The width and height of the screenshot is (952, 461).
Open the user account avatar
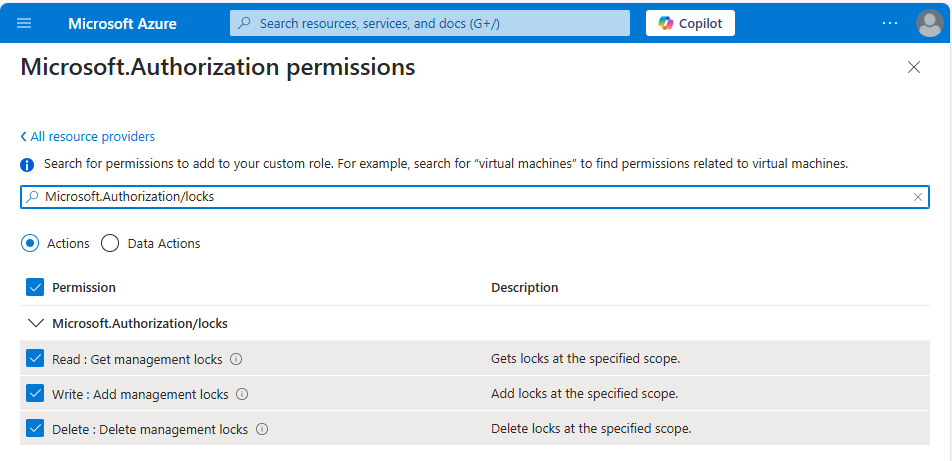(x=930, y=23)
